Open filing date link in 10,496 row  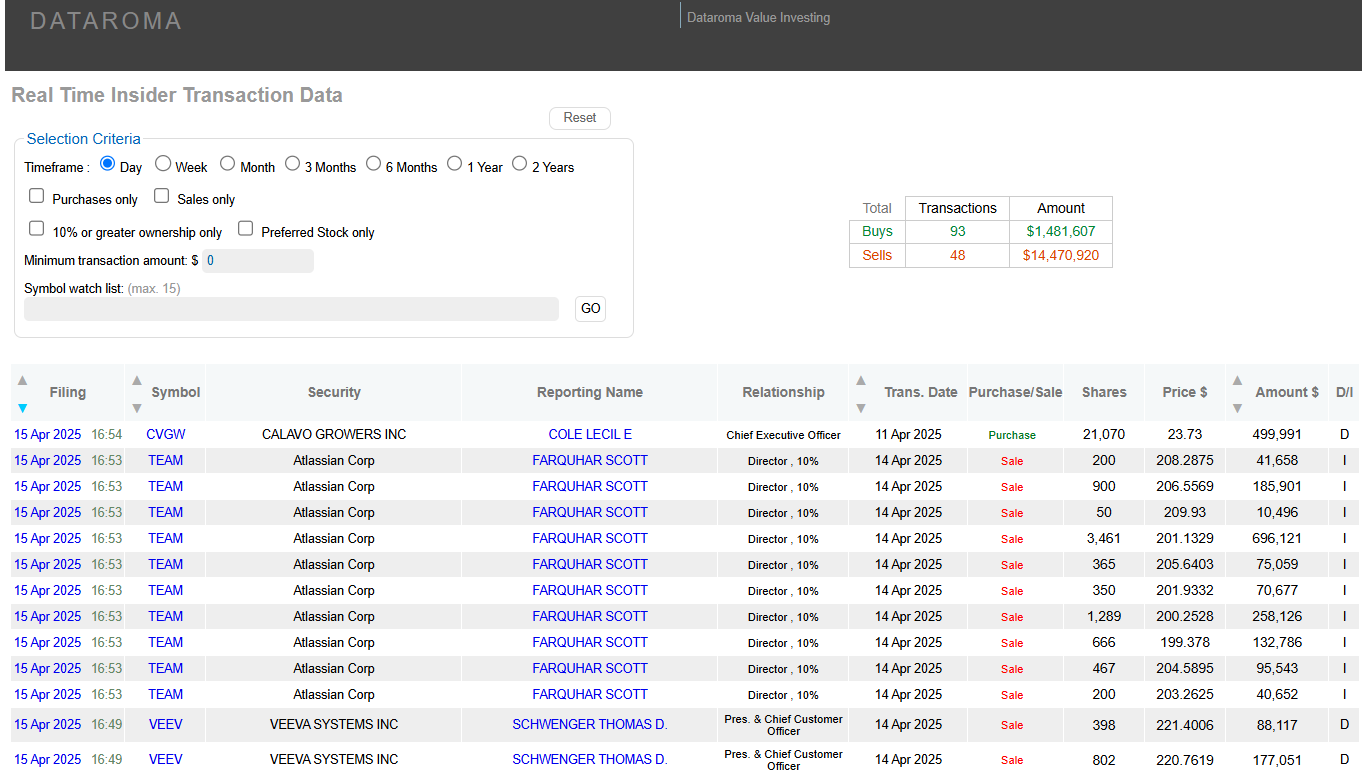(48, 512)
